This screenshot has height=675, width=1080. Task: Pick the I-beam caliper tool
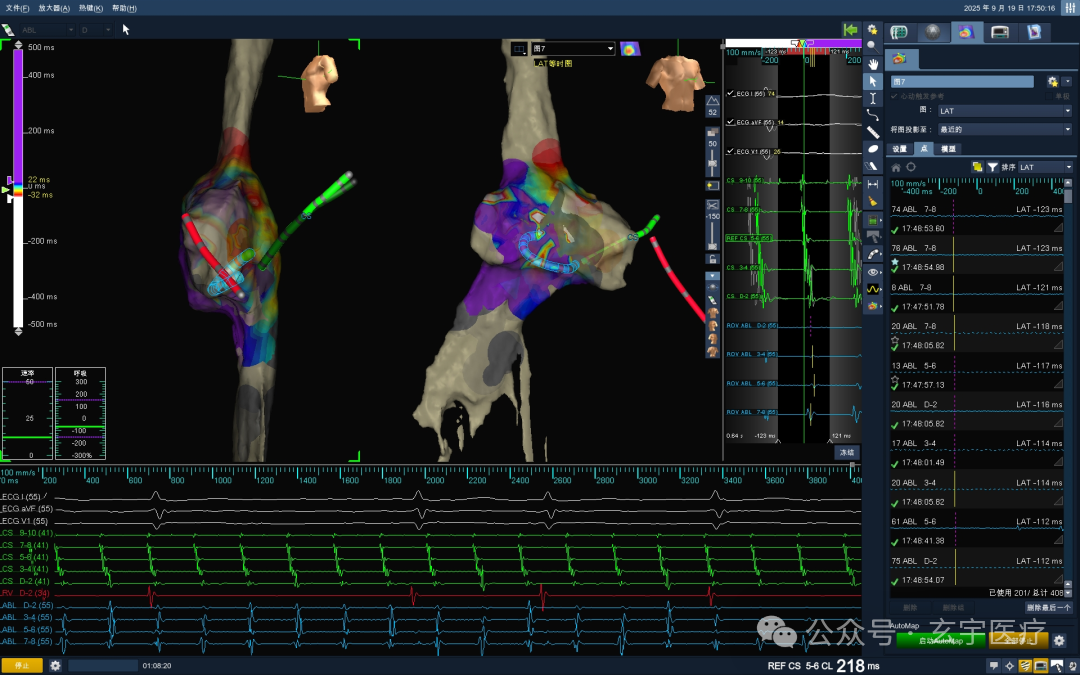[x=873, y=98]
